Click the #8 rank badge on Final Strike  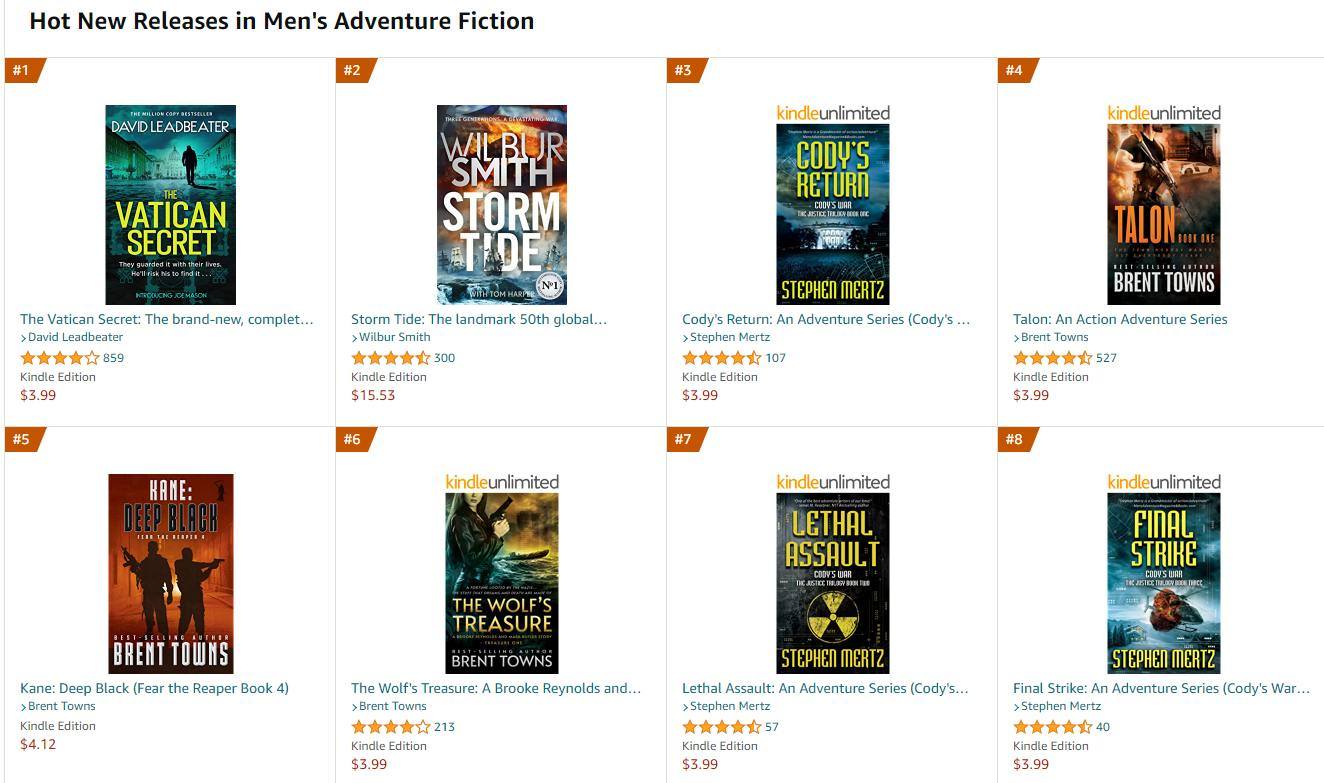click(1012, 439)
